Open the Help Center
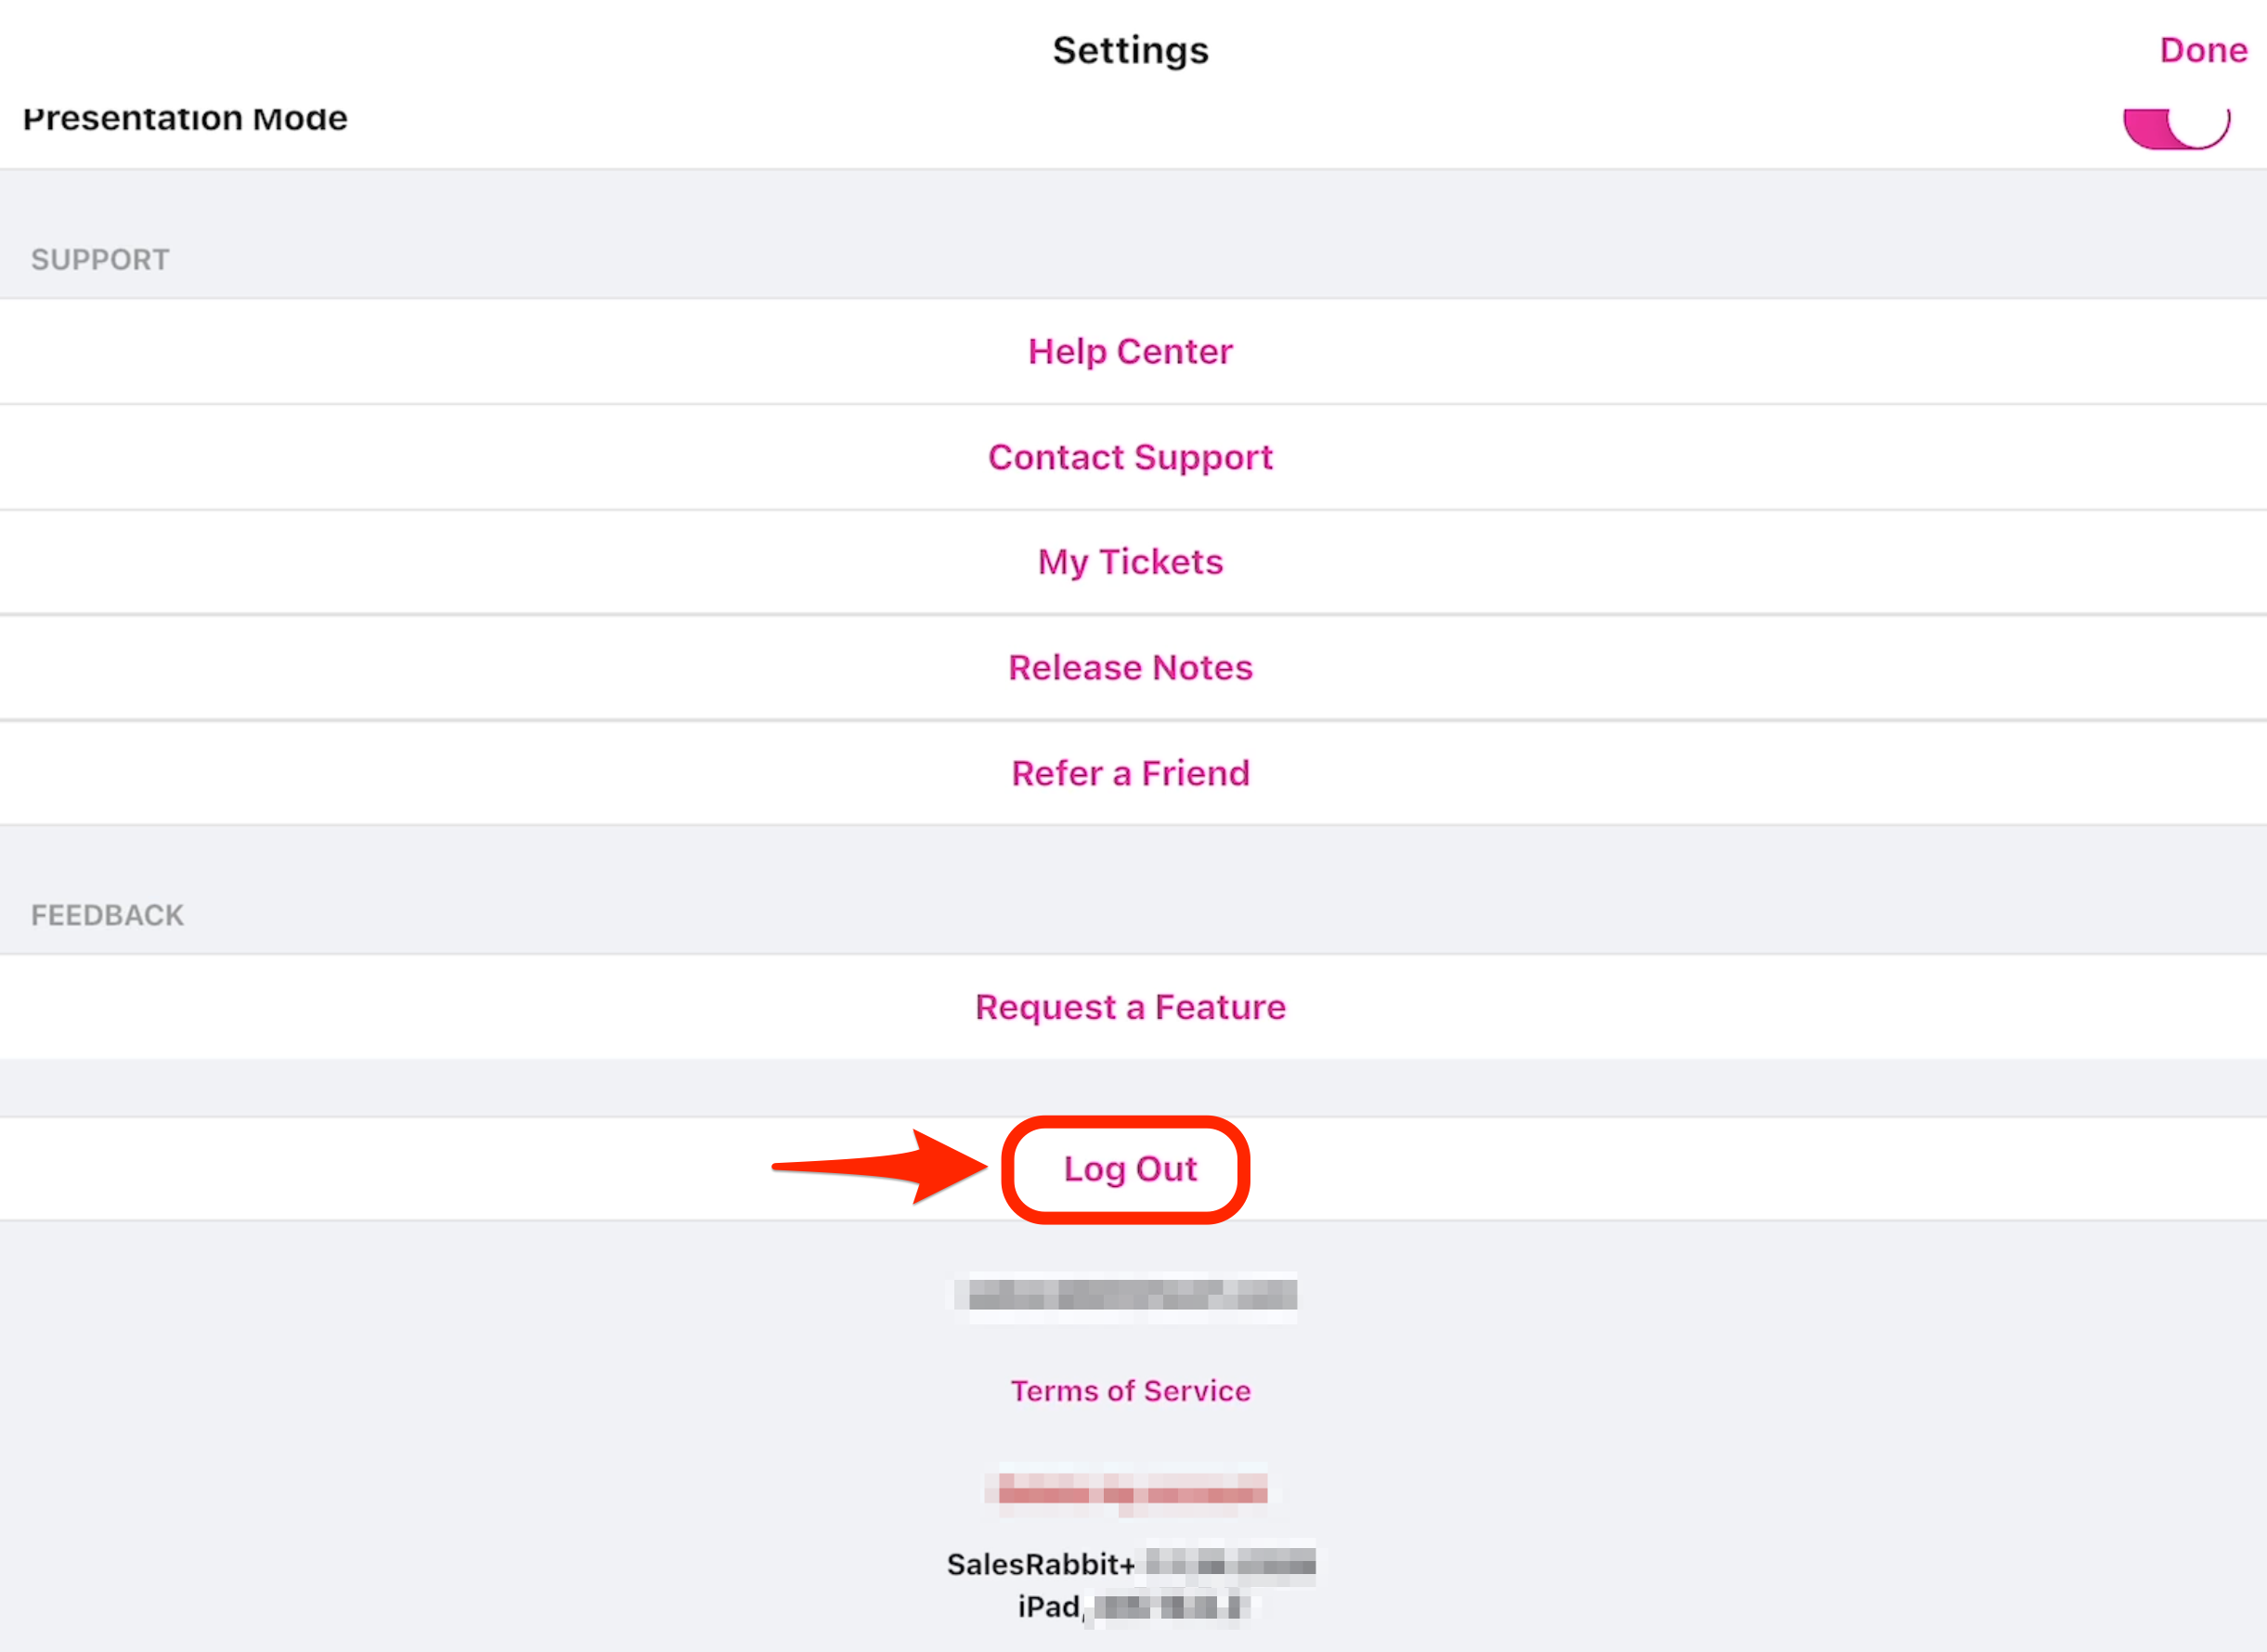This screenshot has height=1652, width=2267. pos(1130,352)
